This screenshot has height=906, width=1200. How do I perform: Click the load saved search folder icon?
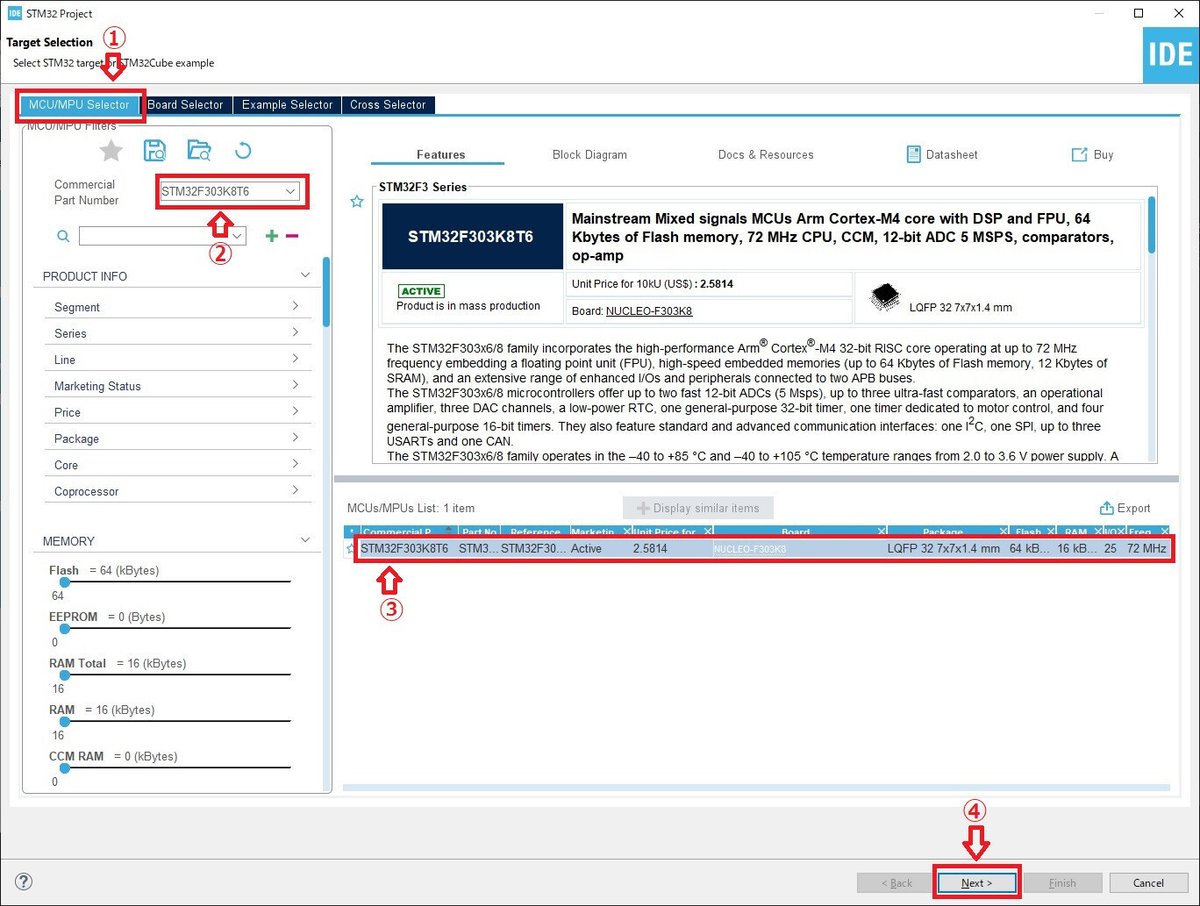pyautogui.click(x=199, y=151)
